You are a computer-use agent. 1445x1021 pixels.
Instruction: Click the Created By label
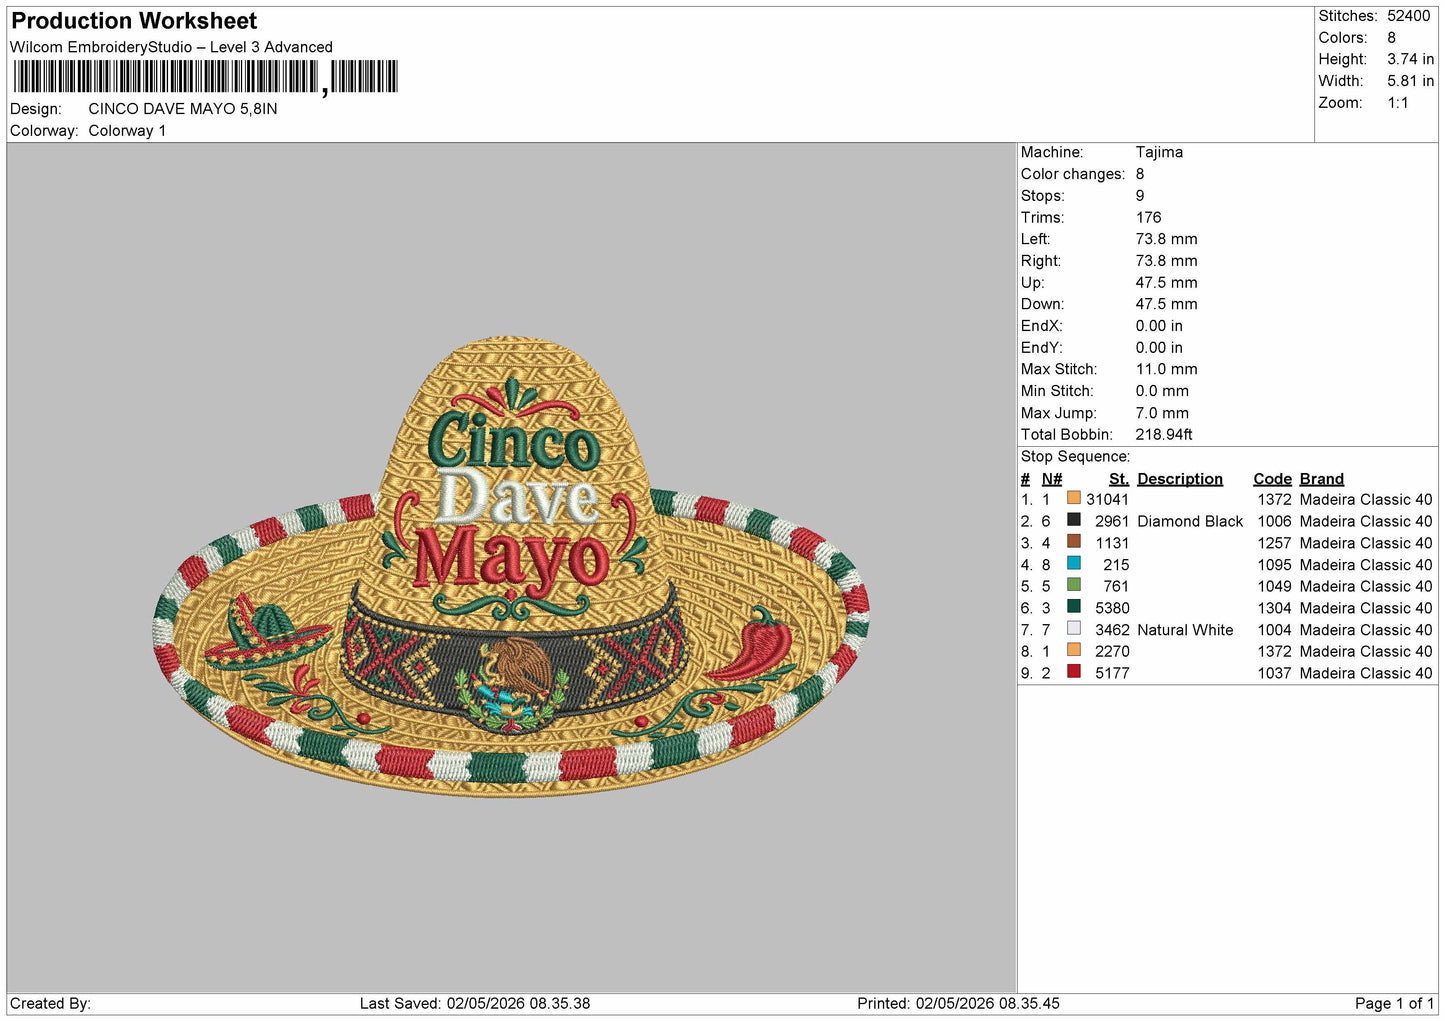click(50, 1004)
